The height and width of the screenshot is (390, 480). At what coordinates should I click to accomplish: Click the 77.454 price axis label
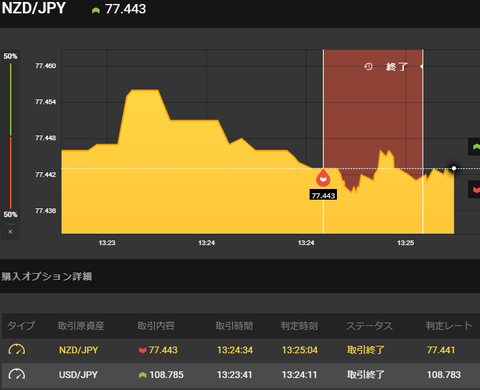coord(46,102)
